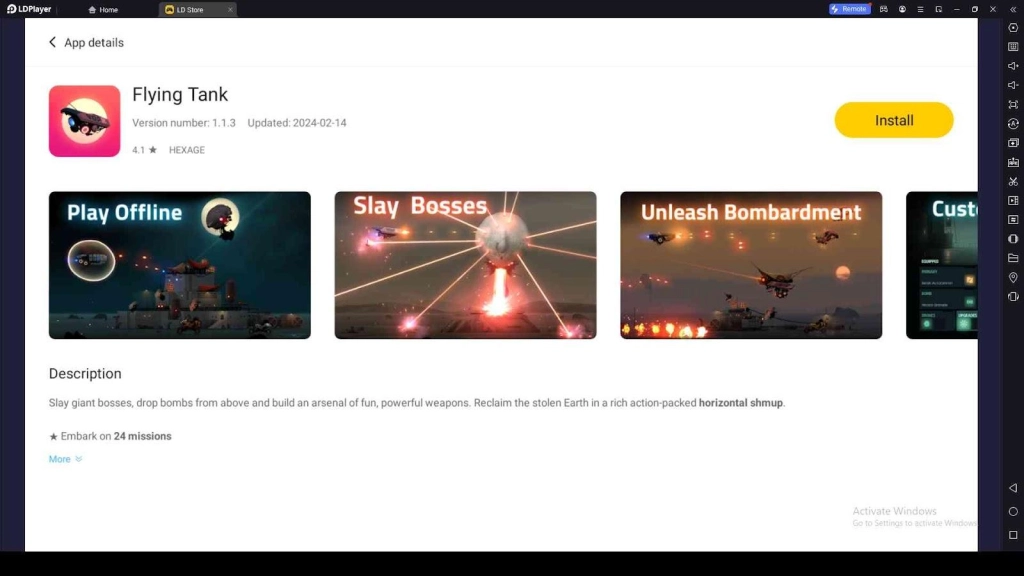The height and width of the screenshot is (576, 1024).
Task: Open the hamburger menu in title bar
Action: [x=920, y=9]
